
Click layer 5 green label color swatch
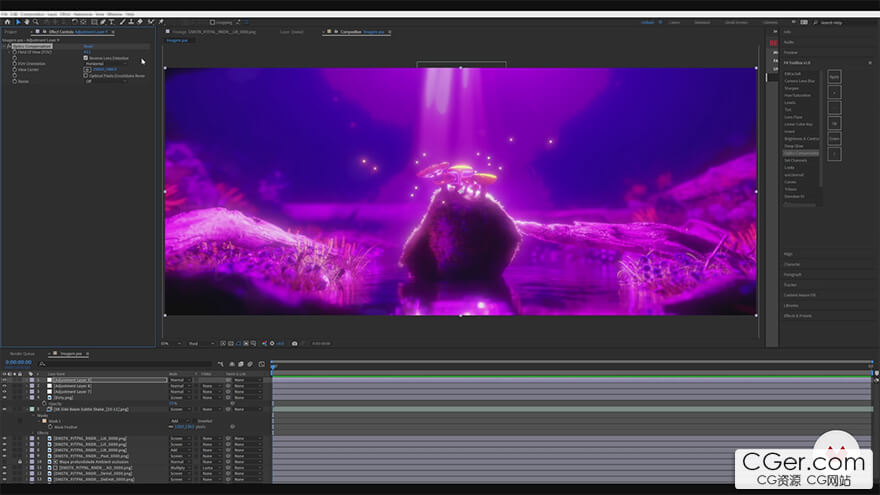[31, 409]
